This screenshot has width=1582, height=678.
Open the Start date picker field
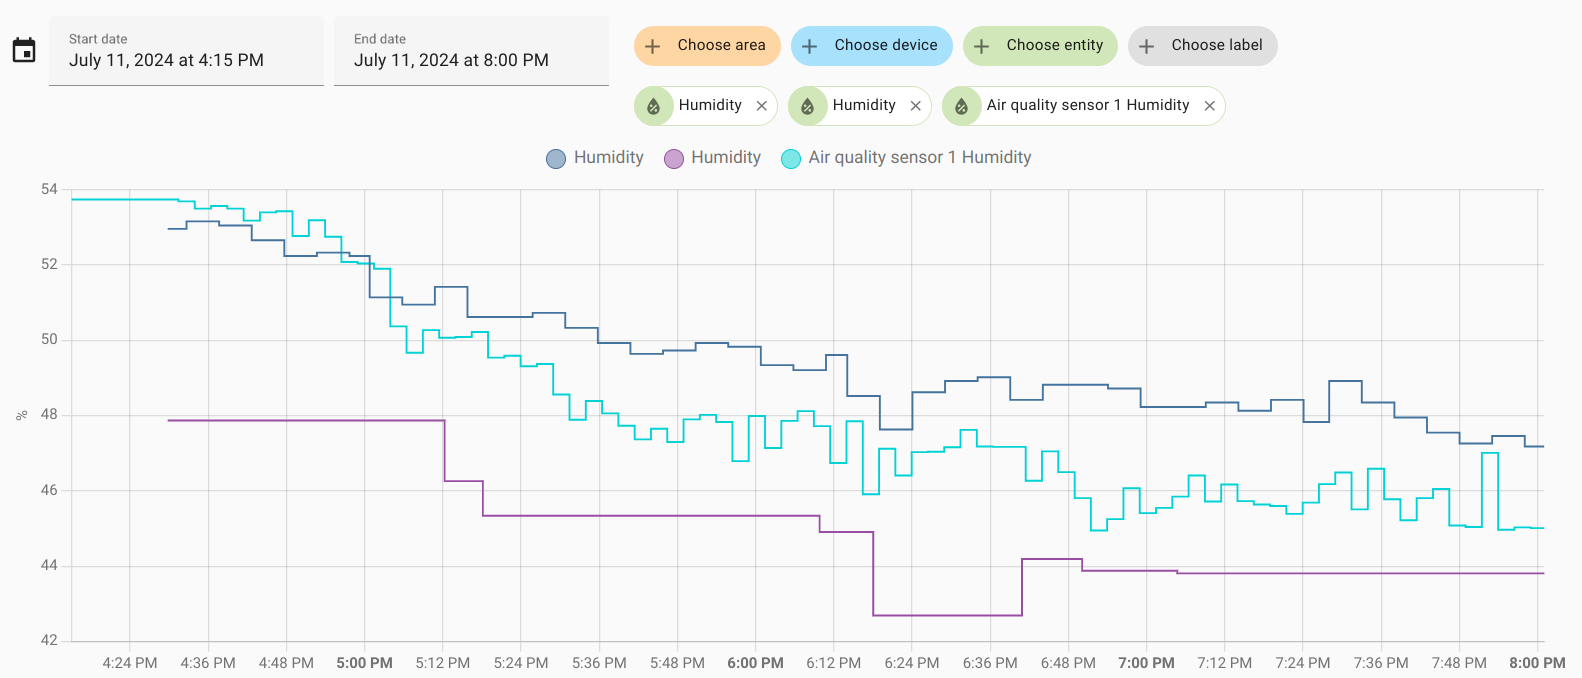coord(186,51)
